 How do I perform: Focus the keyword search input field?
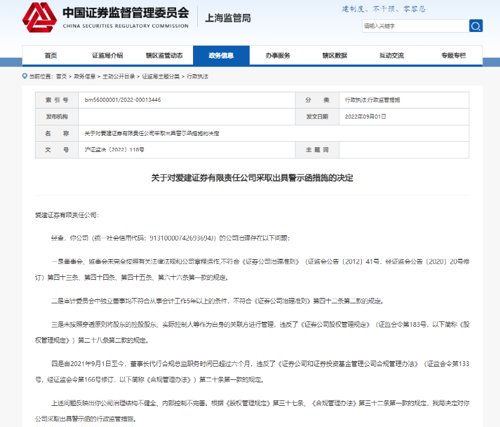click(415, 26)
